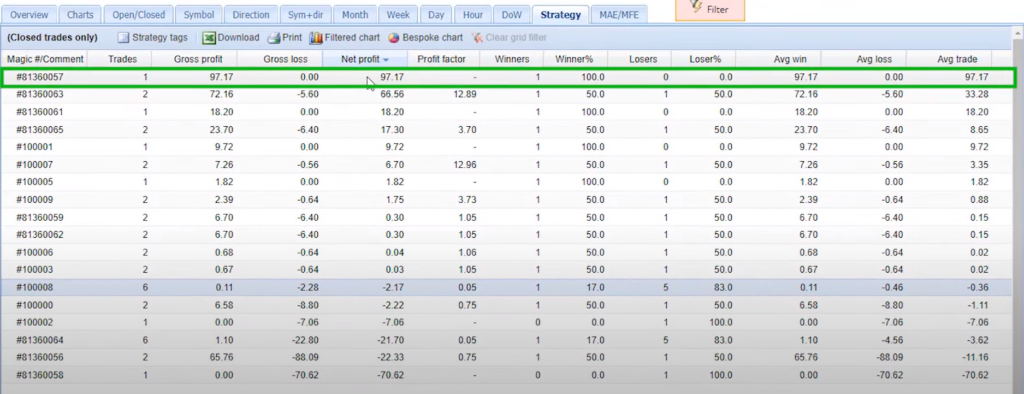Screen dimensions: 1024x394
Task: Select row #81360063
Action: click(507, 94)
